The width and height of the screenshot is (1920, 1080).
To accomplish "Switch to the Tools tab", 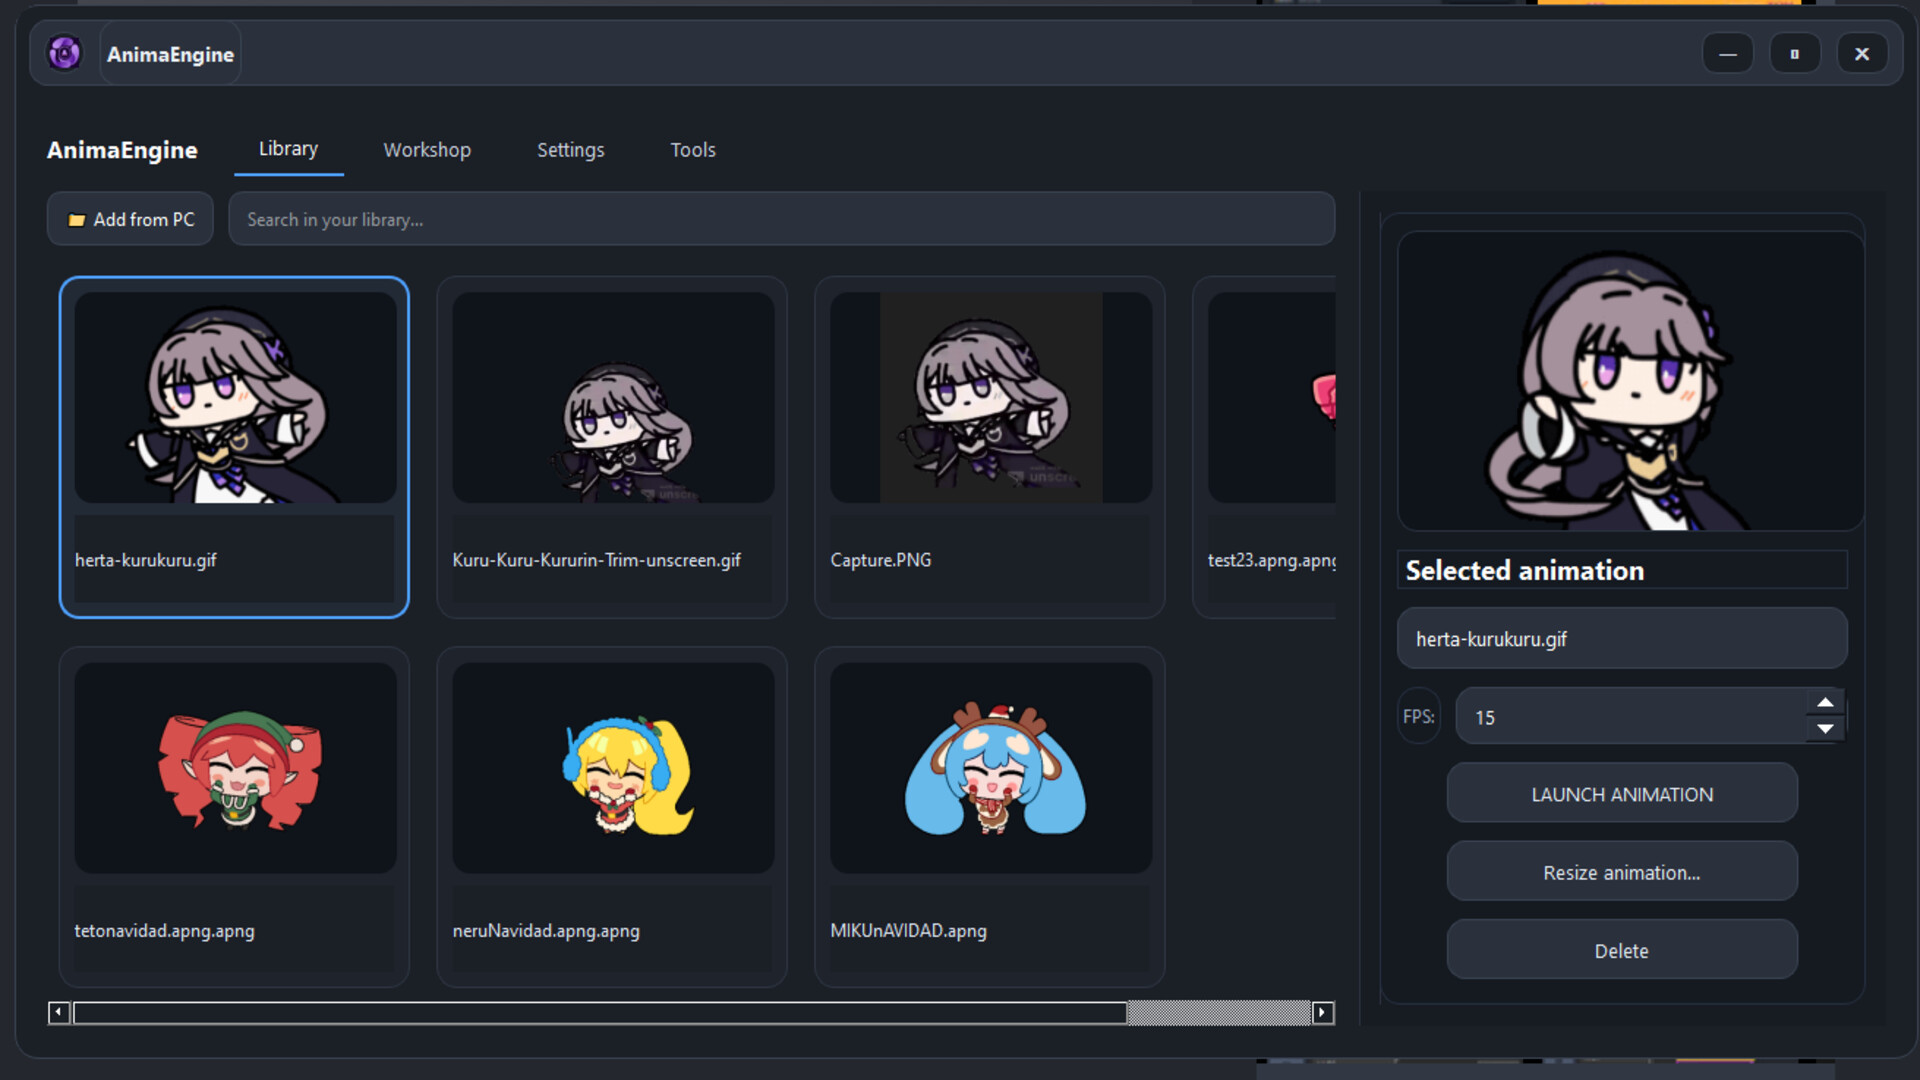I will coord(692,150).
